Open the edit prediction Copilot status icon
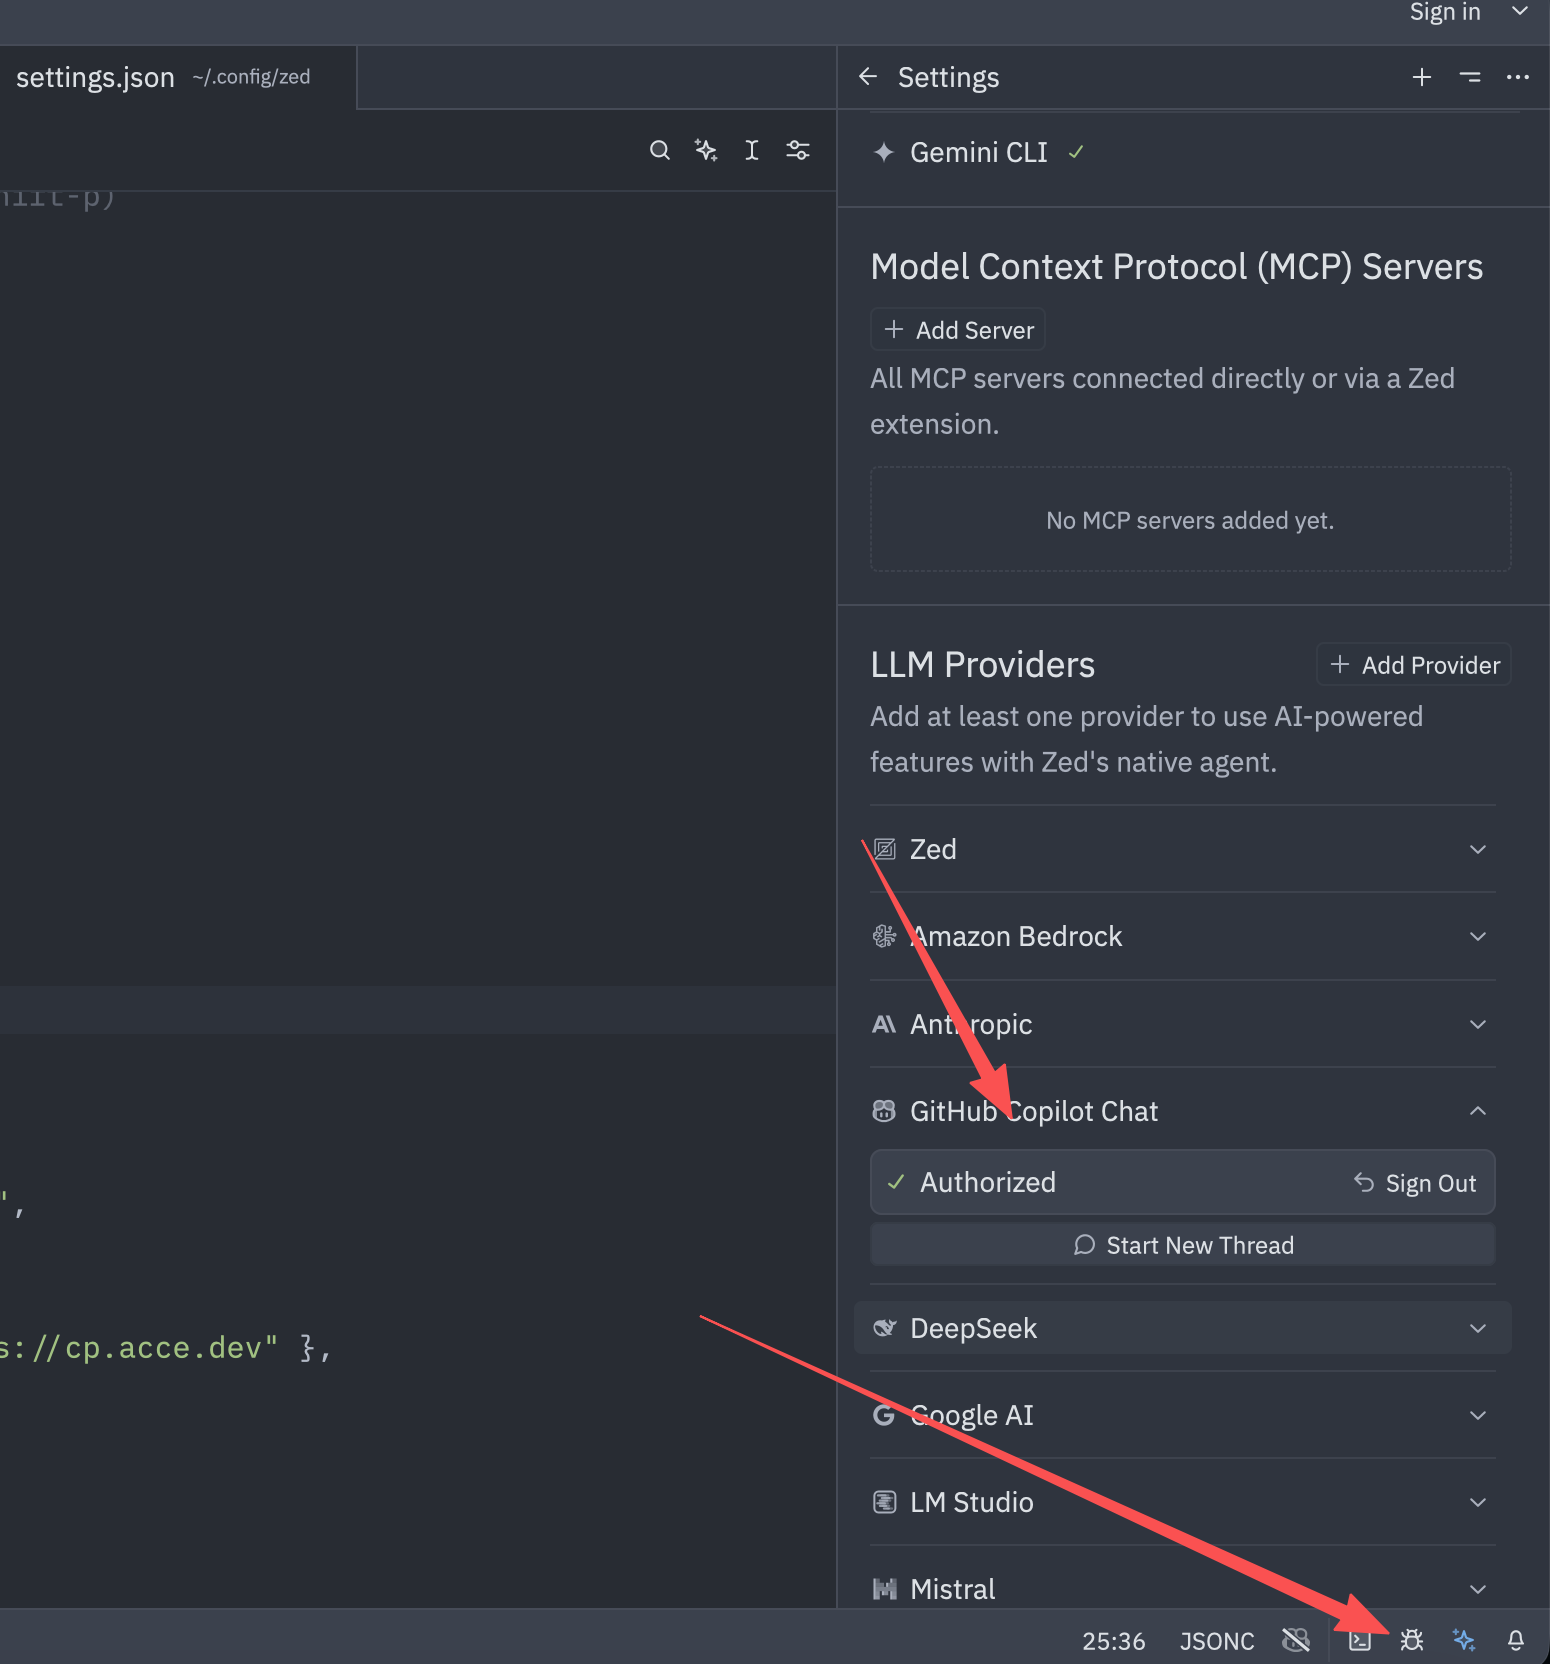 click(x=1296, y=1640)
